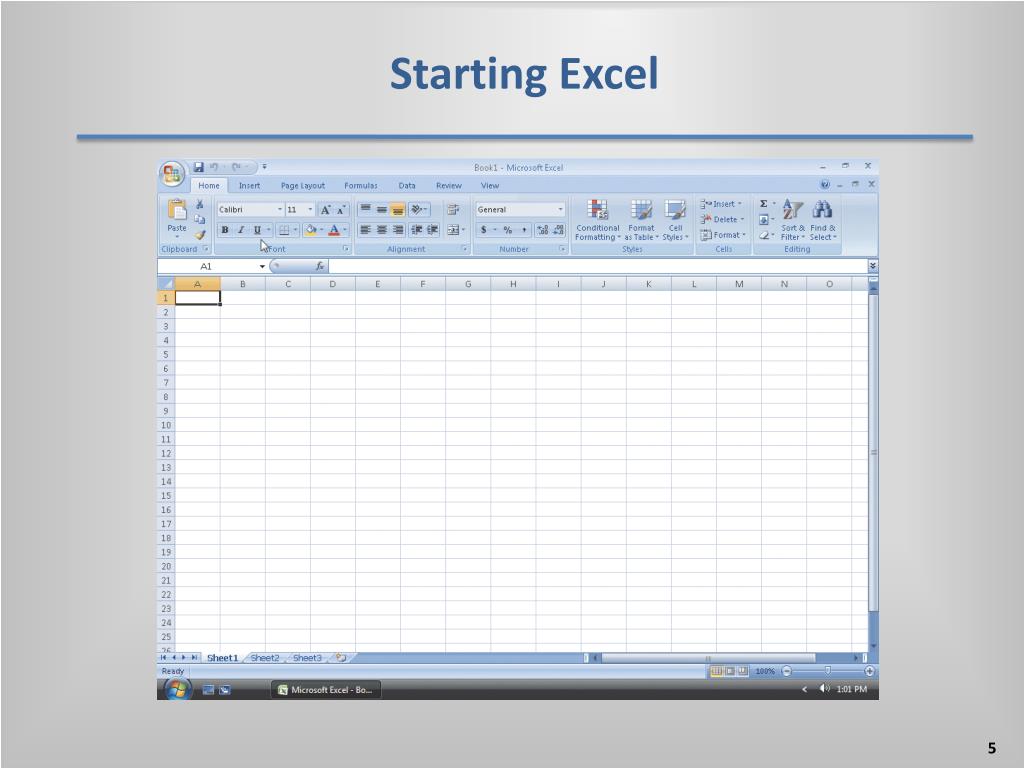1024x768 pixels.
Task: Open Cell Styles dropdown
Action: [x=675, y=220]
